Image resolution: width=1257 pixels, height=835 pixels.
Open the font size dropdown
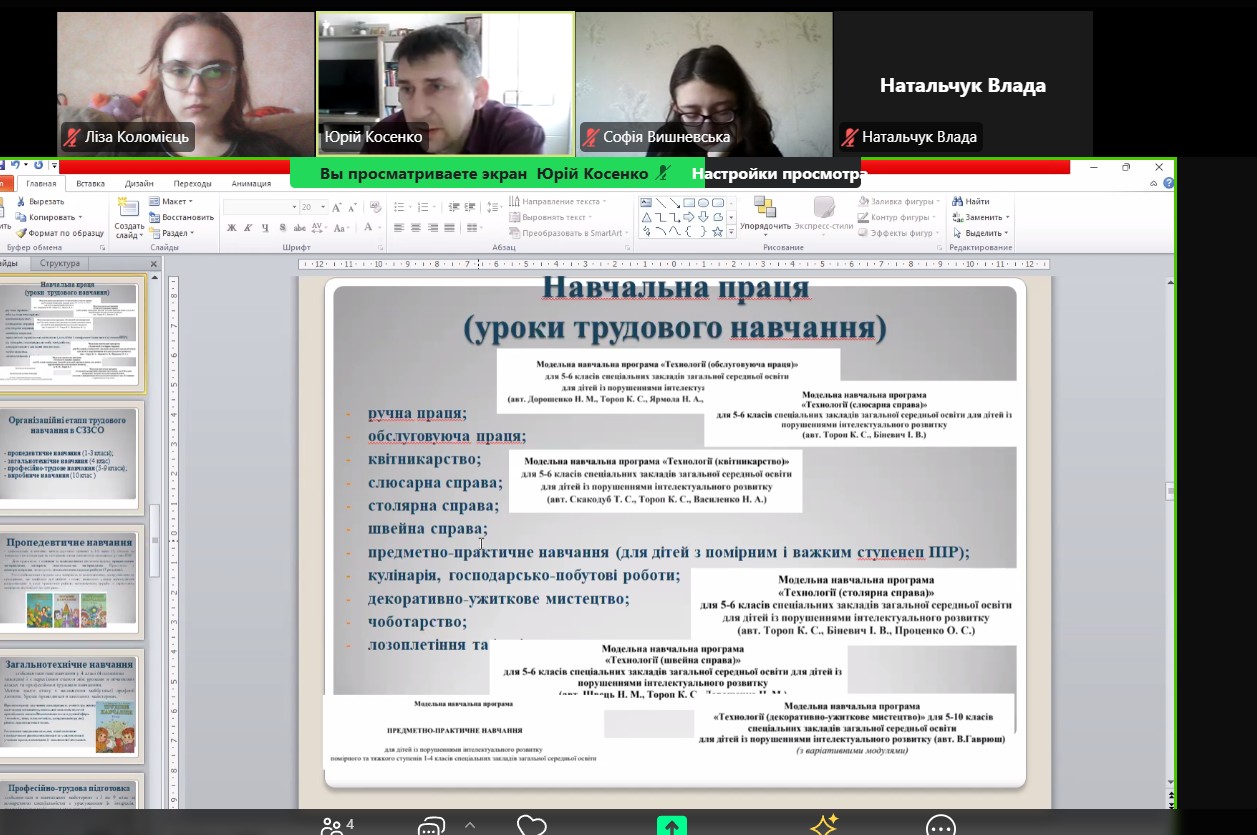coord(322,207)
